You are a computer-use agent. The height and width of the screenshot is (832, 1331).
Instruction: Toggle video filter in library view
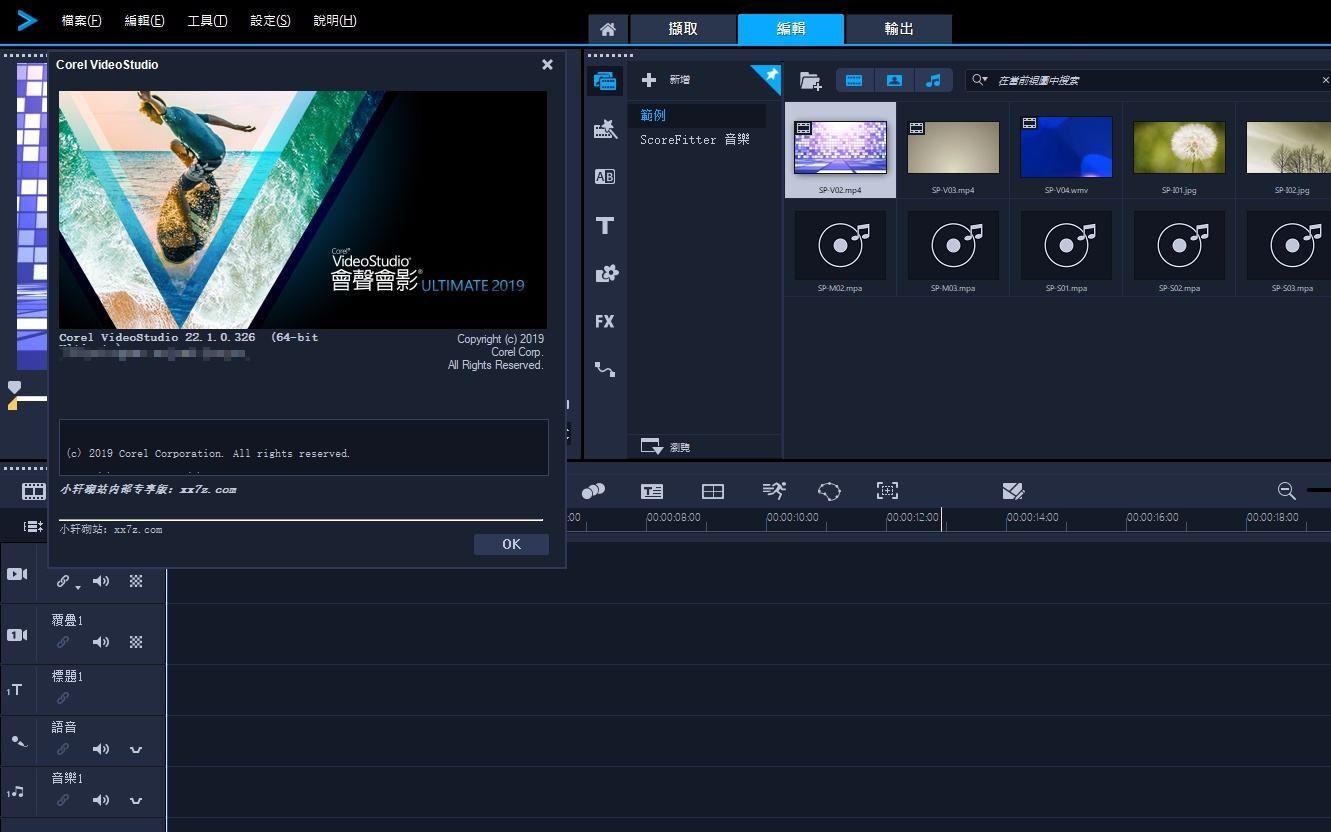click(854, 80)
